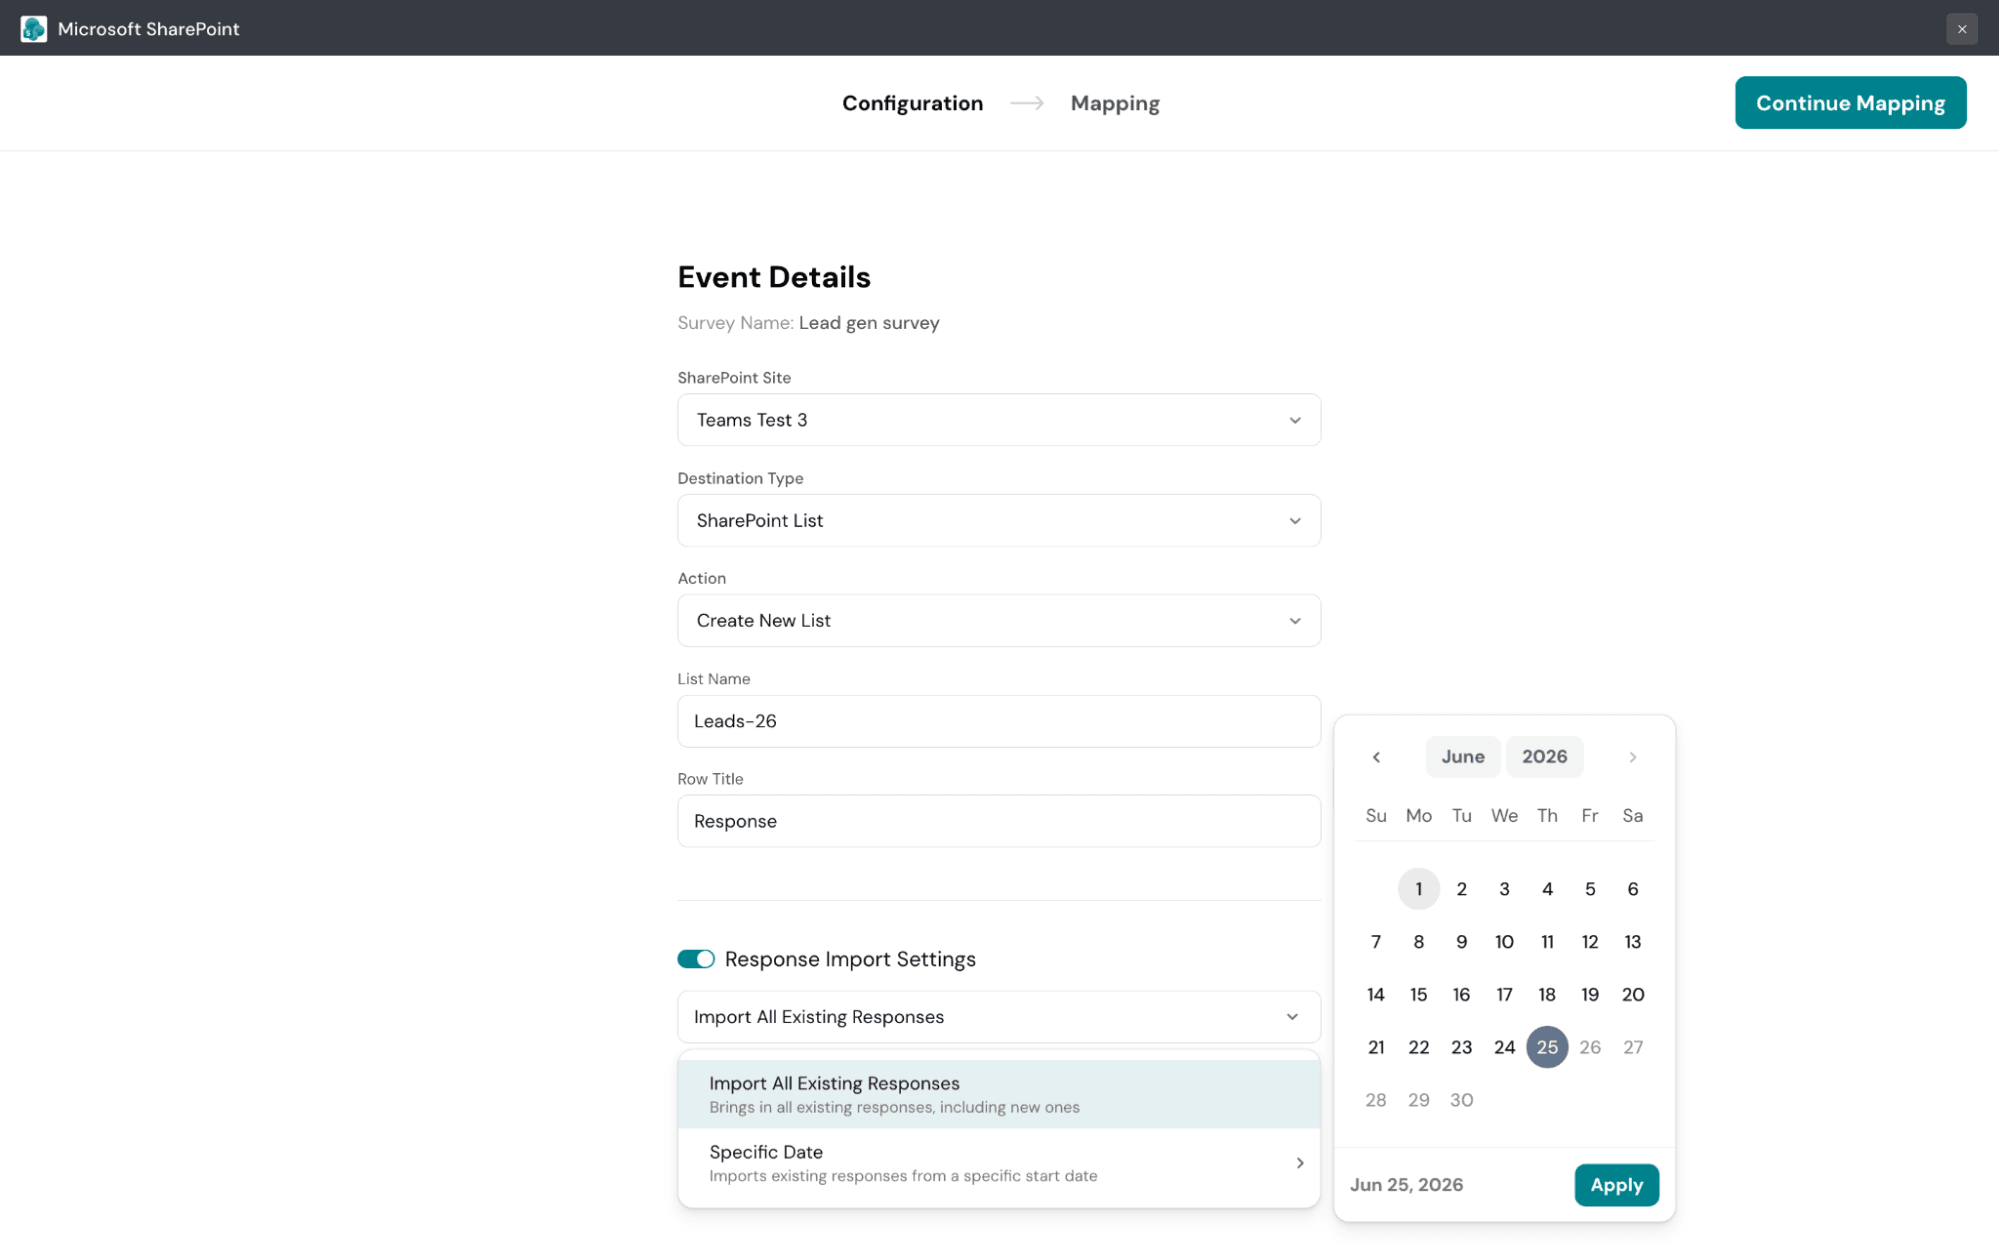1999x1250 pixels.
Task: Click Continue Mapping button
Action: coord(1850,103)
